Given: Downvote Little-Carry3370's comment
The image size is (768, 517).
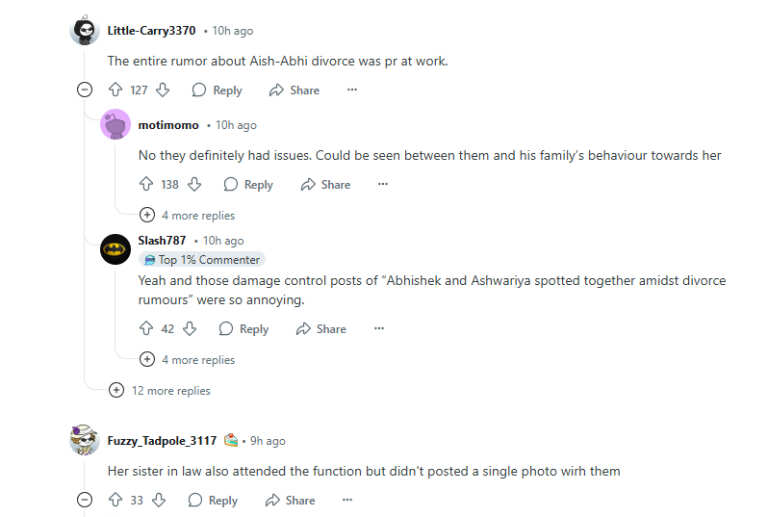Looking at the screenshot, I should (162, 90).
